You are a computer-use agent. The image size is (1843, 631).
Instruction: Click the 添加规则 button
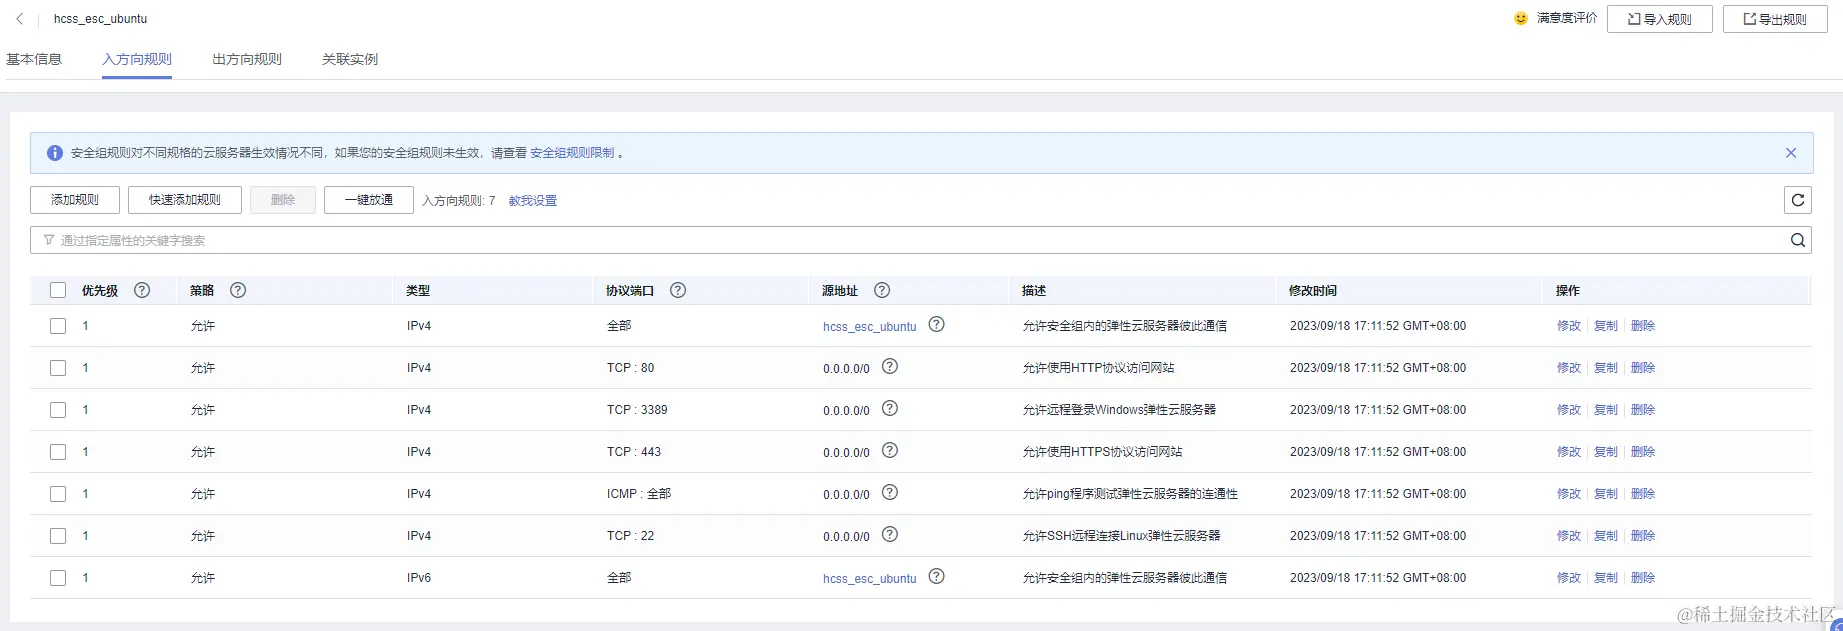pos(75,200)
